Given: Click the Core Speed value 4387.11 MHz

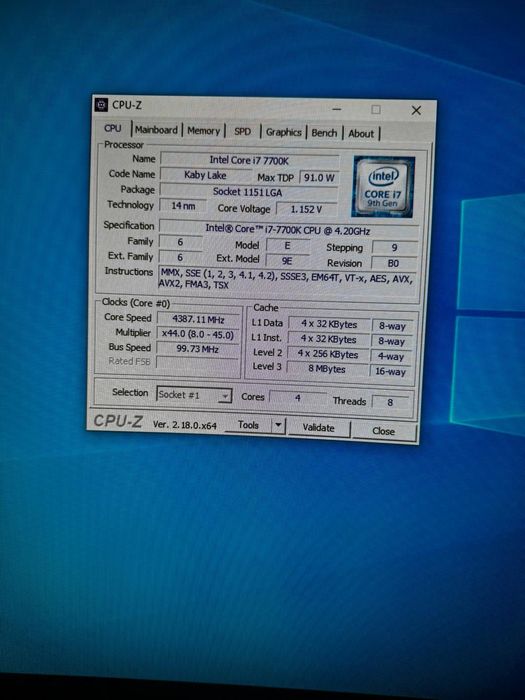Looking at the screenshot, I should click(x=199, y=320).
